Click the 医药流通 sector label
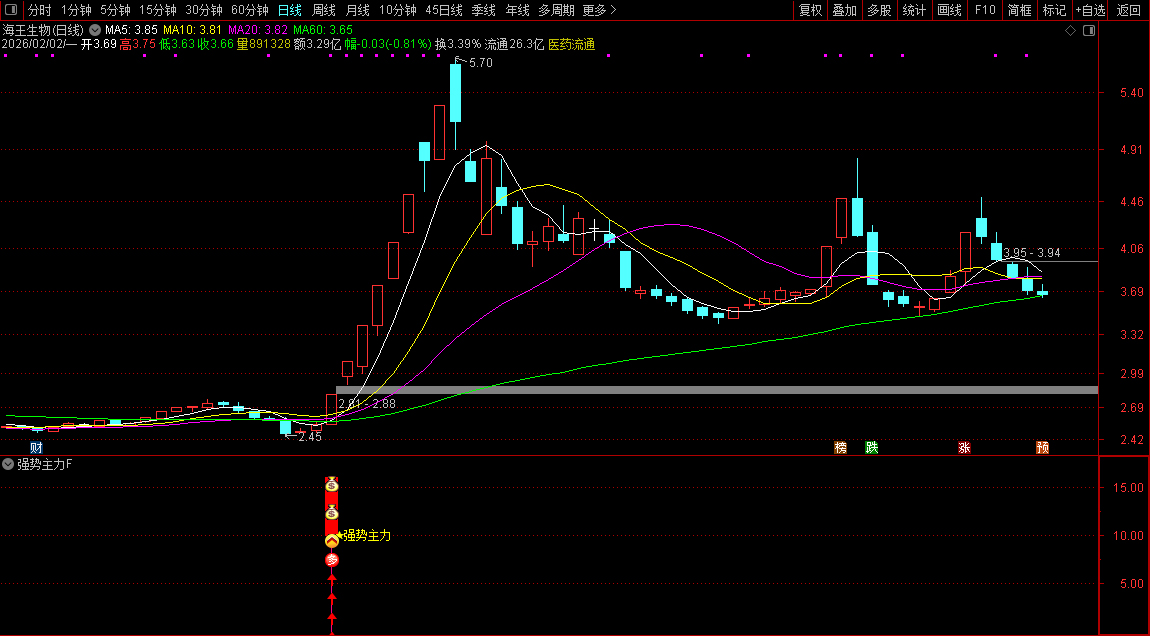1150x636 pixels. (x=571, y=45)
